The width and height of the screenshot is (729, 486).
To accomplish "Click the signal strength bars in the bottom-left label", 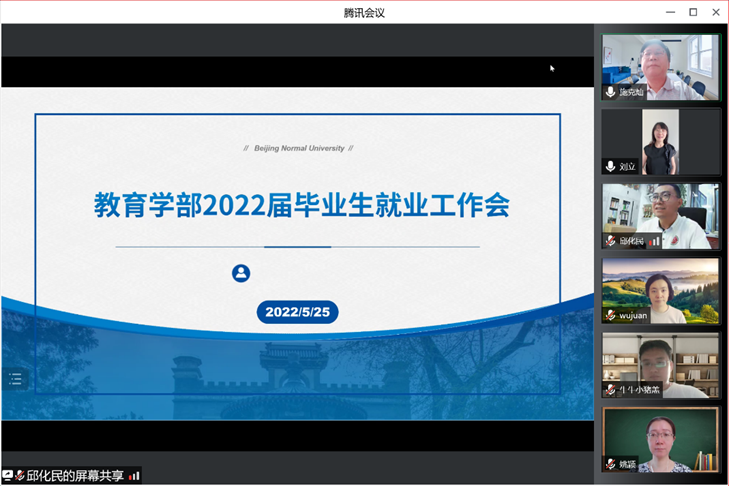I will click(x=134, y=476).
